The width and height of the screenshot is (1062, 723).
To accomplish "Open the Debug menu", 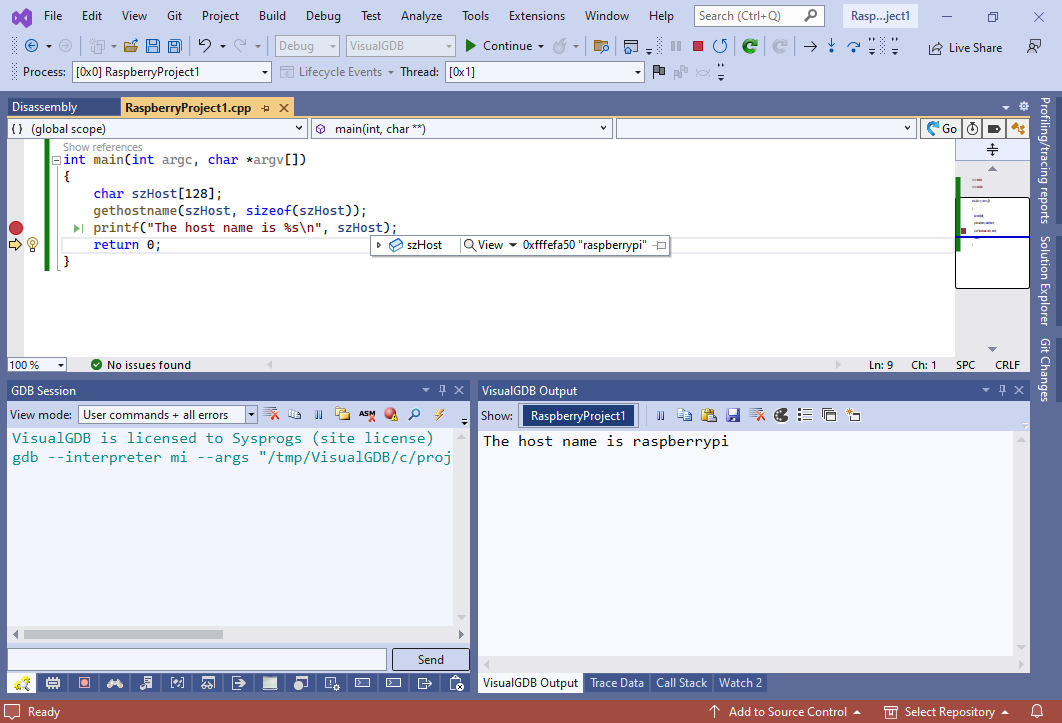I will (x=322, y=16).
